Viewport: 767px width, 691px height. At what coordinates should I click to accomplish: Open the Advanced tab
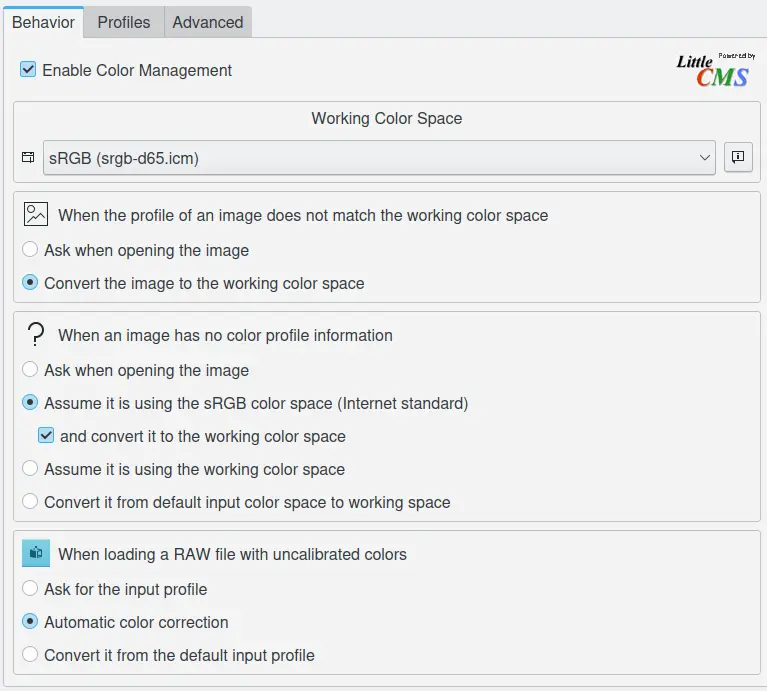pyautogui.click(x=208, y=22)
